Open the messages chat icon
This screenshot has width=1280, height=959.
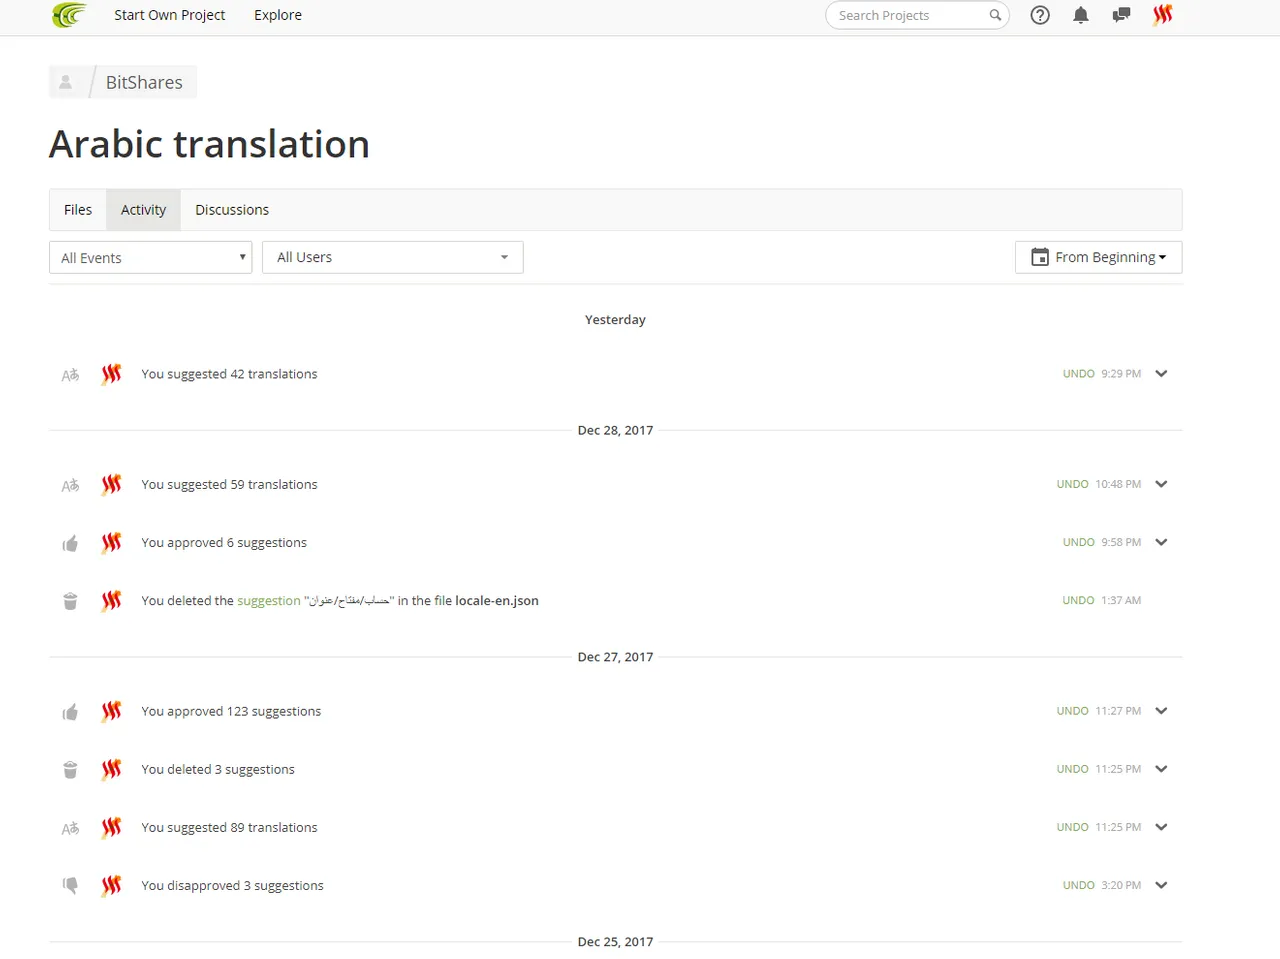tap(1121, 15)
